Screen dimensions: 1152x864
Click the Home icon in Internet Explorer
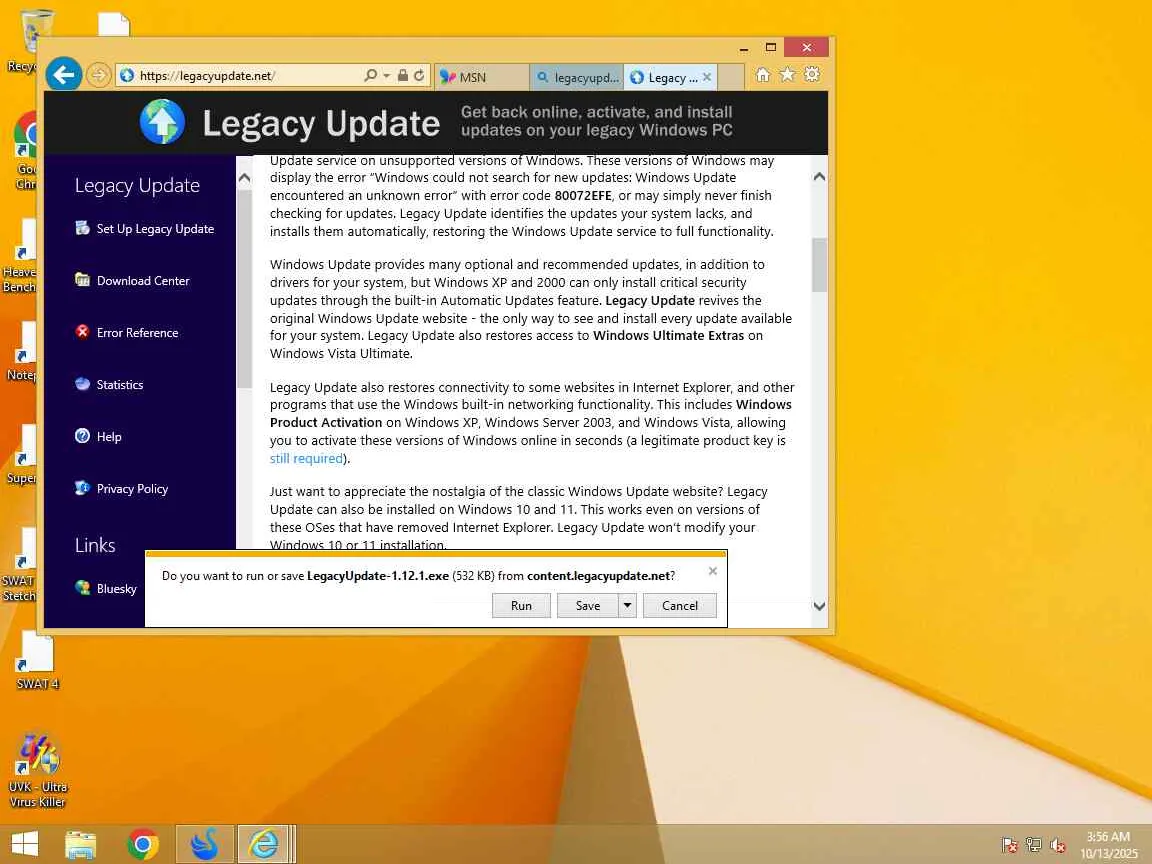(x=763, y=75)
